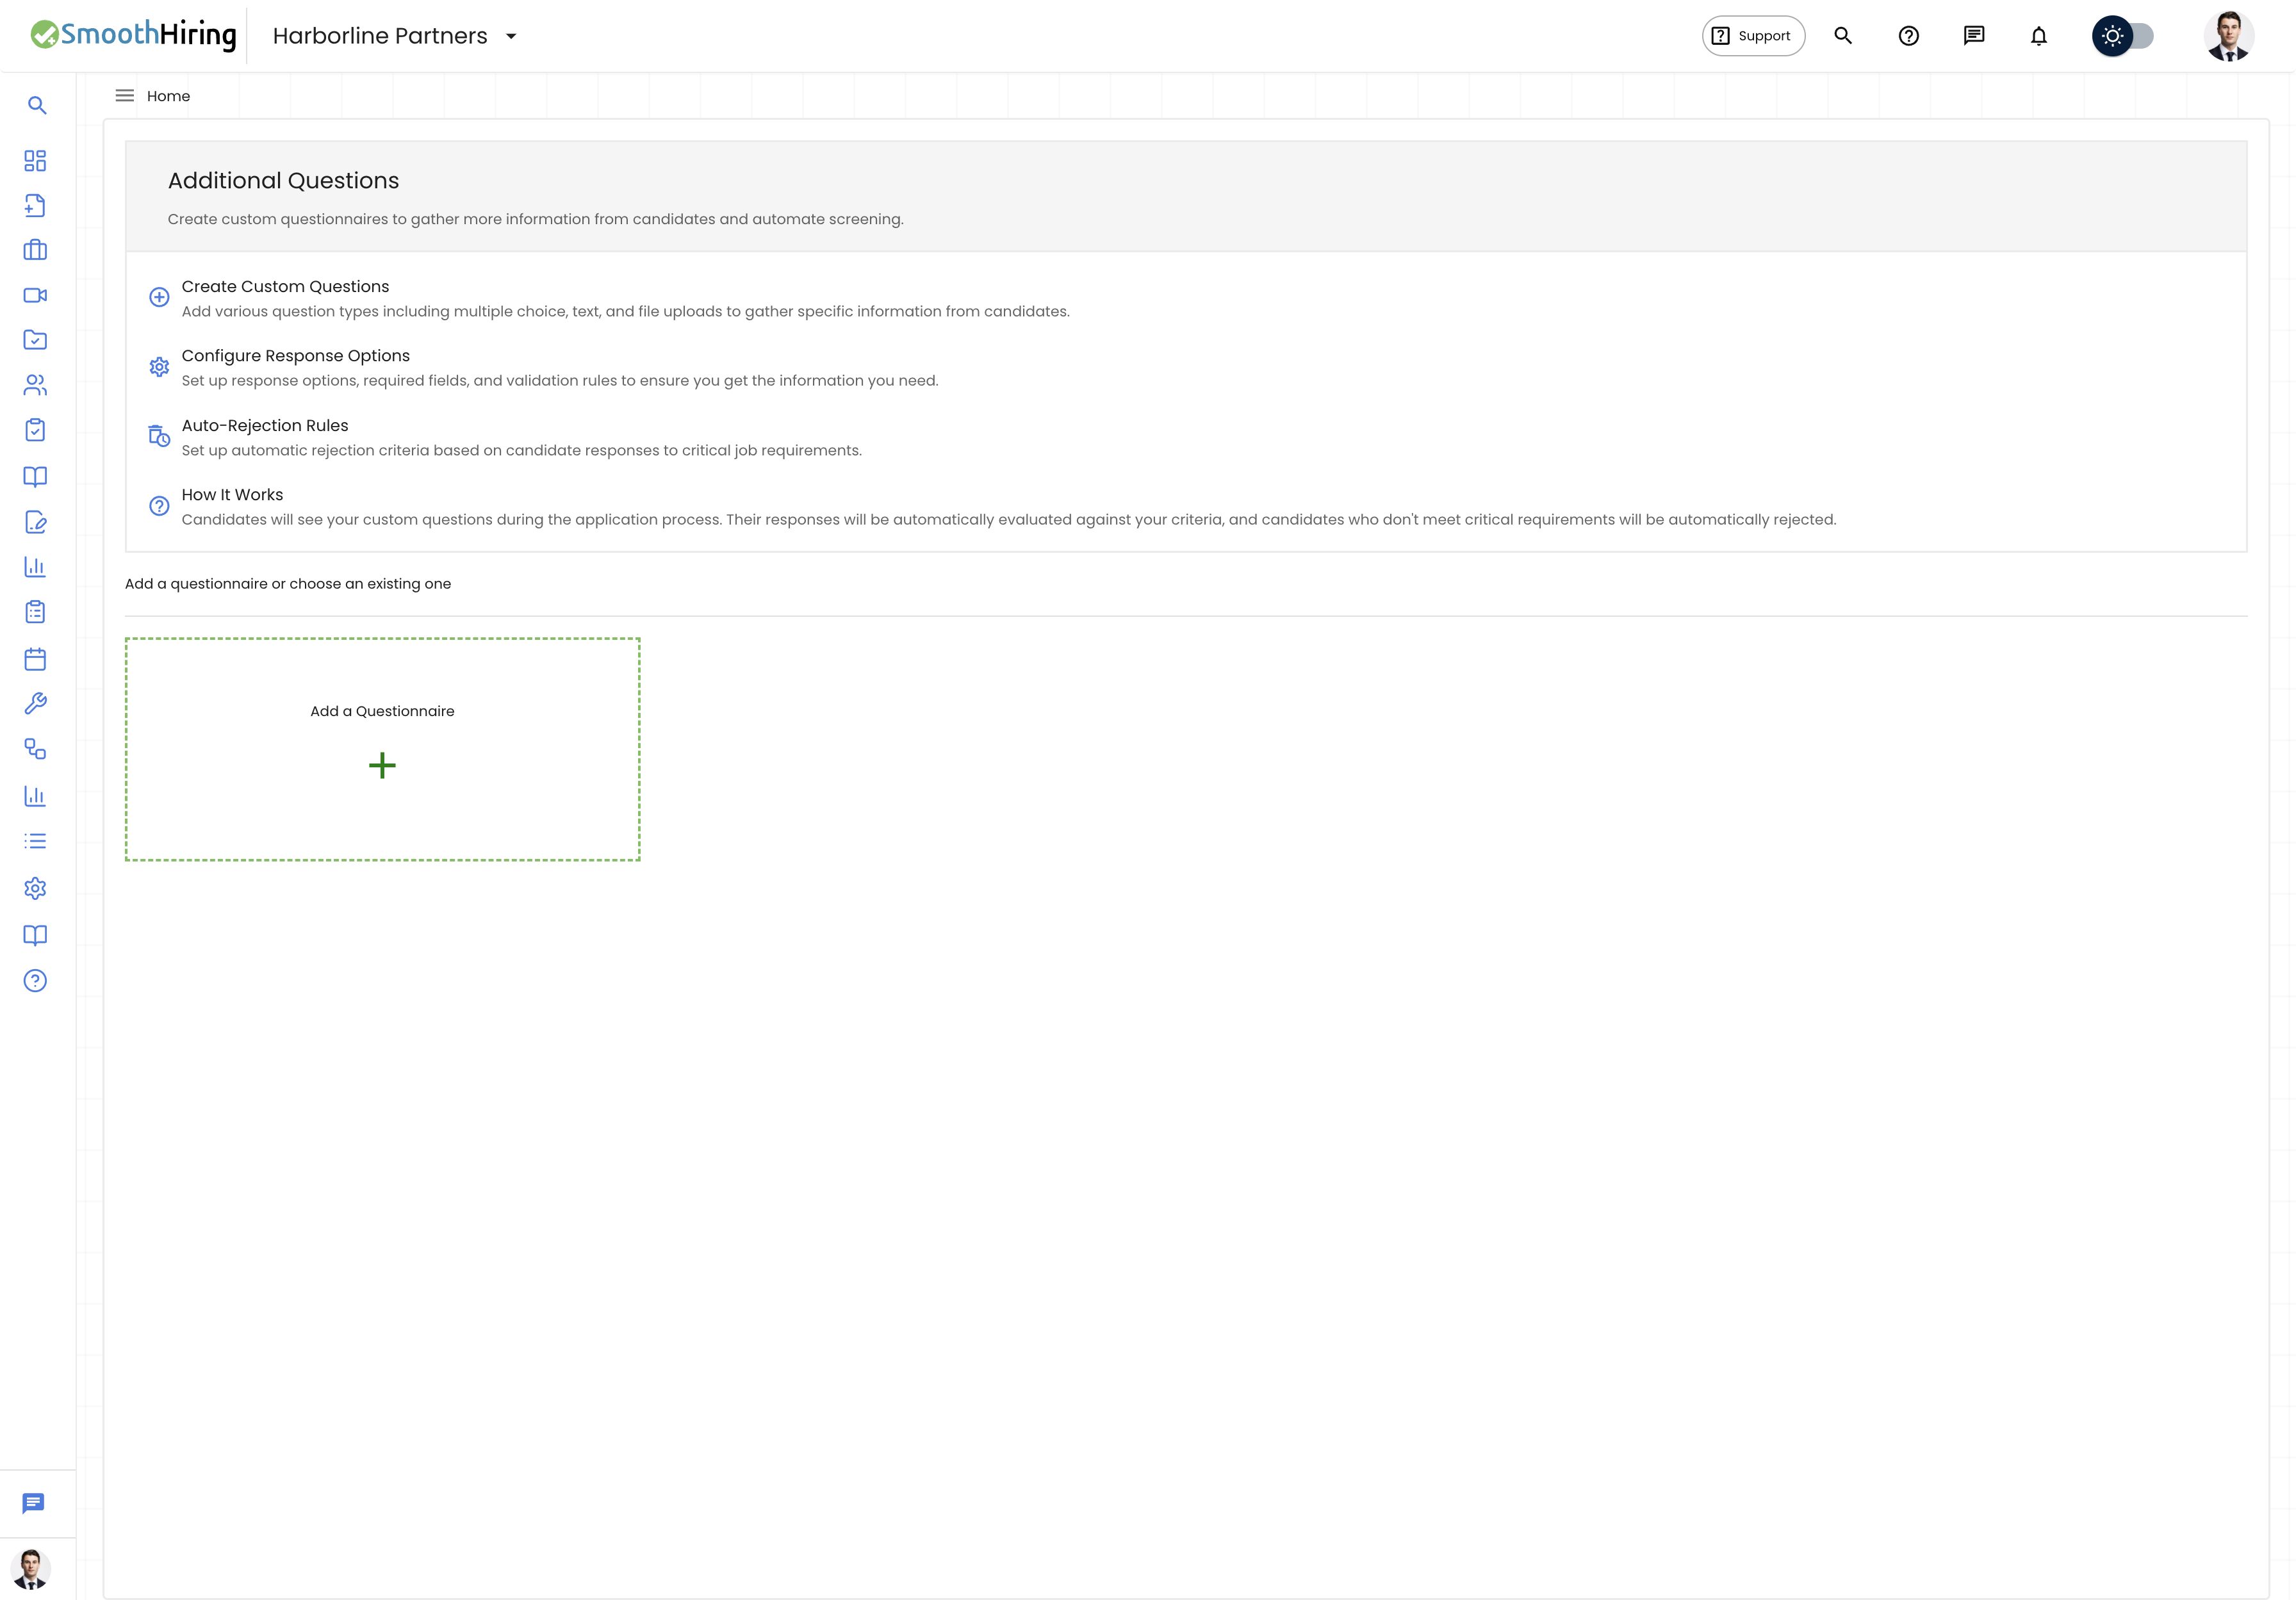Open the top bar search icon
Viewport: 2296px width, 1600px height.
coord(1843,36)
